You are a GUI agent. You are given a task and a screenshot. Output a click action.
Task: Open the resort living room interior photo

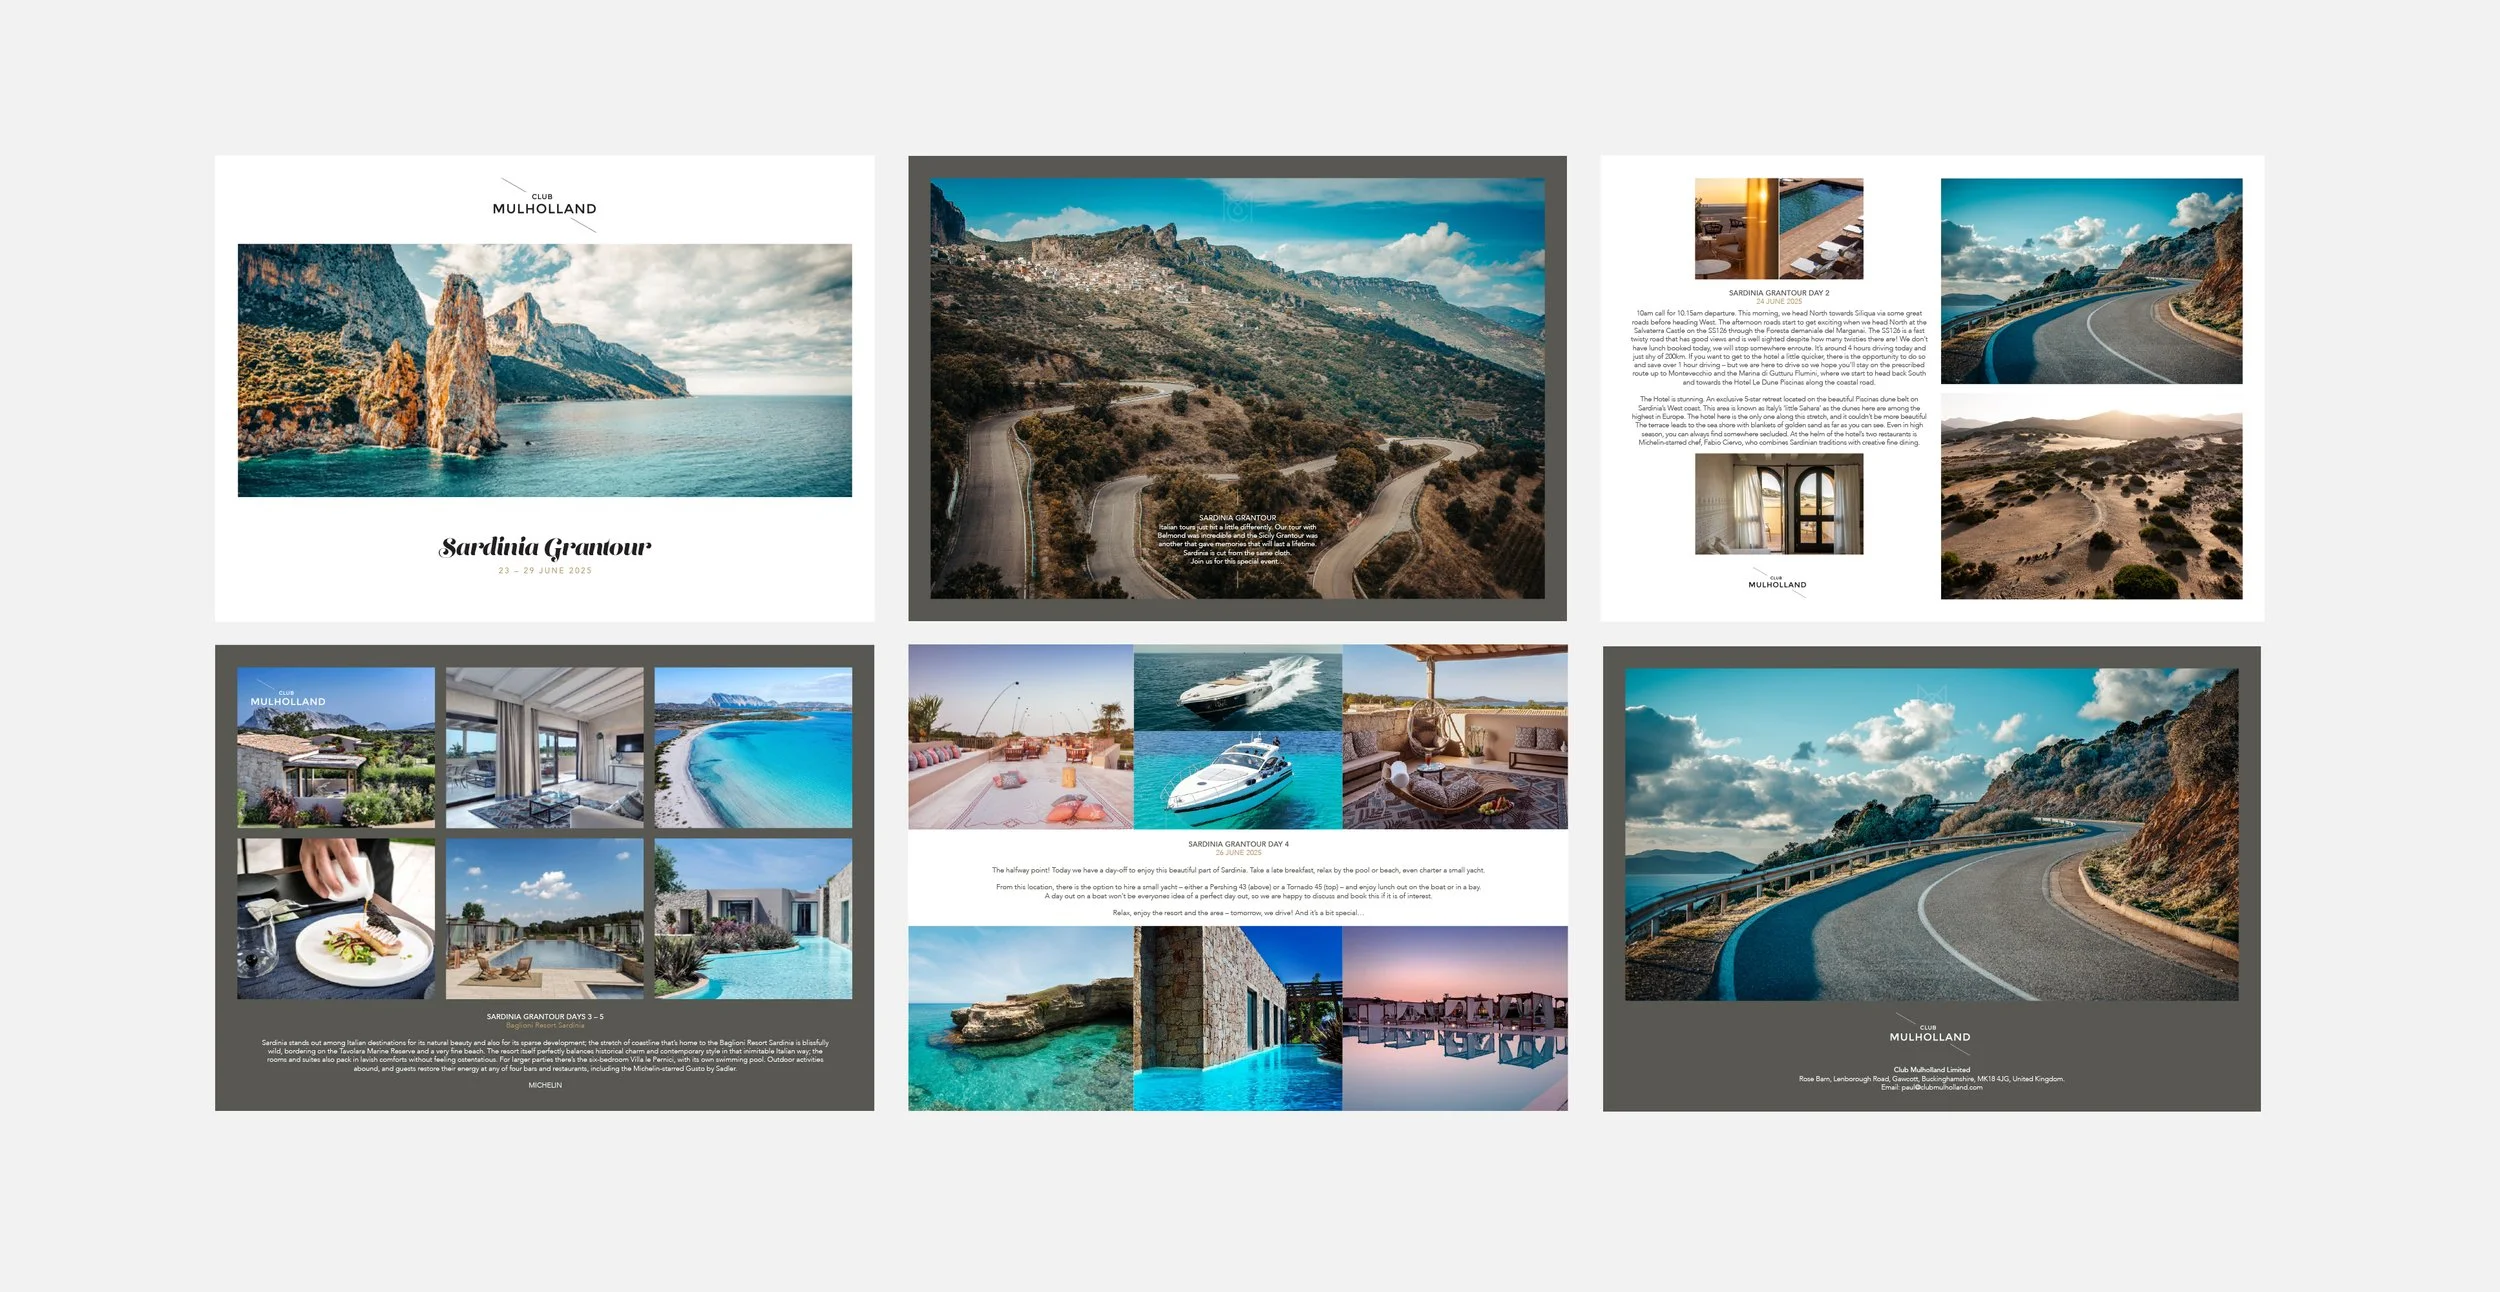[x=544, y=747]
